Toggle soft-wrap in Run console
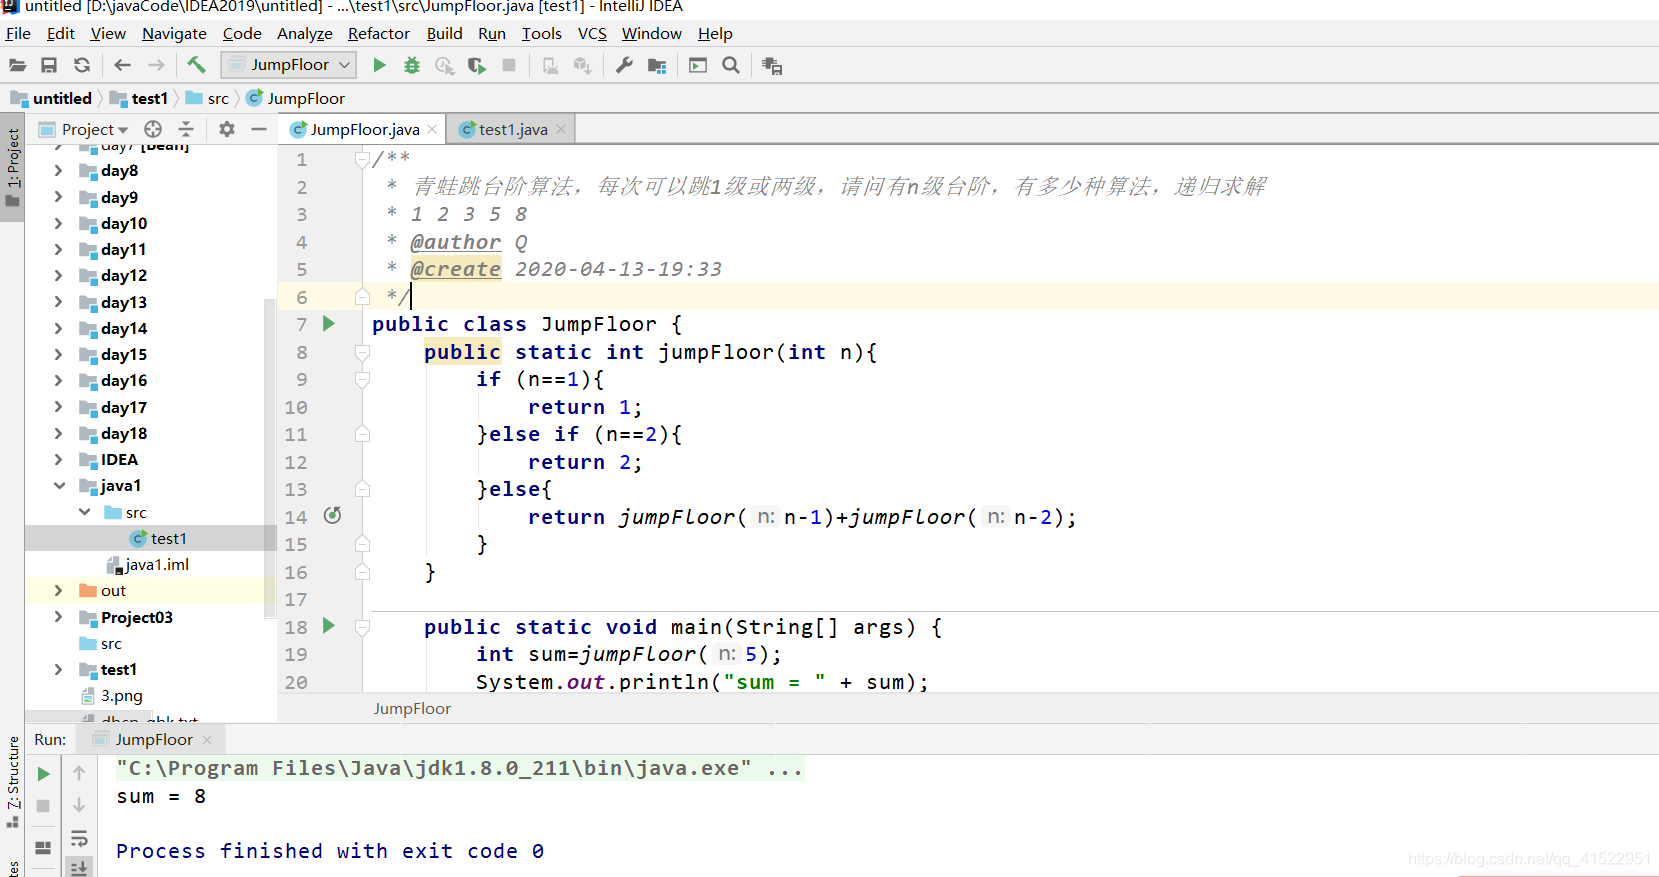 click(79, 838)
